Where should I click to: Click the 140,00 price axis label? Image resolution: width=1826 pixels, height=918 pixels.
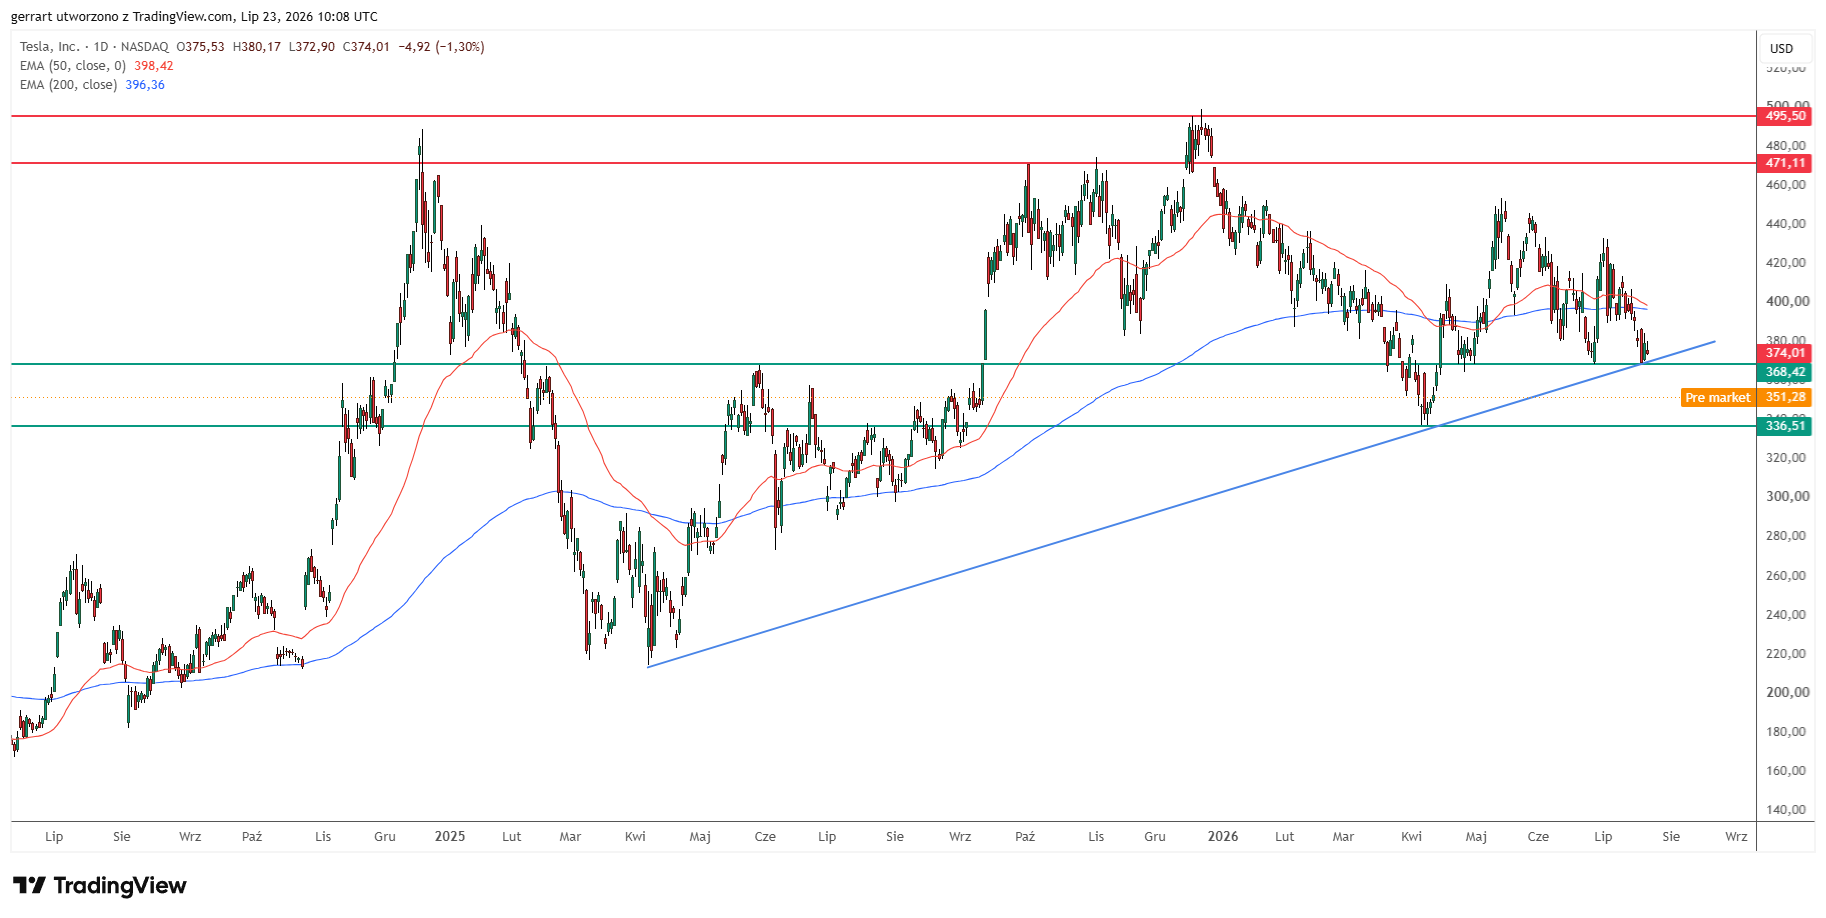pyautogui.click(x=1787, y=809)
